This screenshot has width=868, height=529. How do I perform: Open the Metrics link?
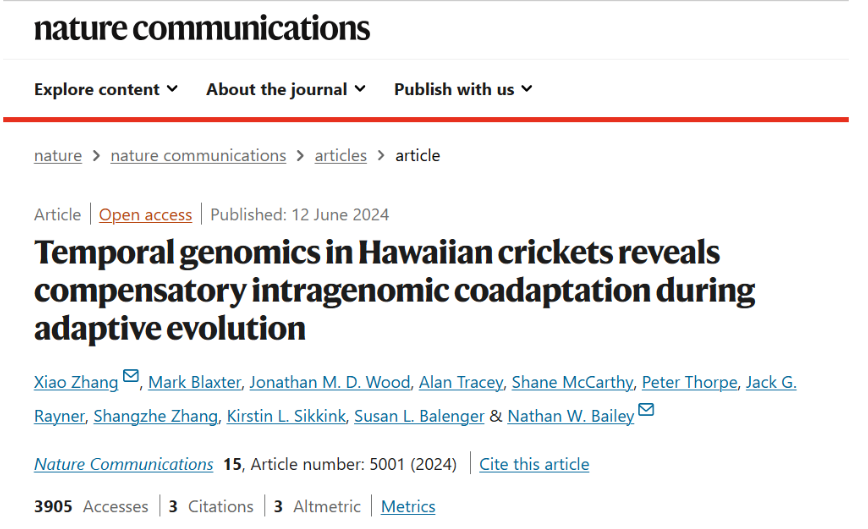click(408, 506)
